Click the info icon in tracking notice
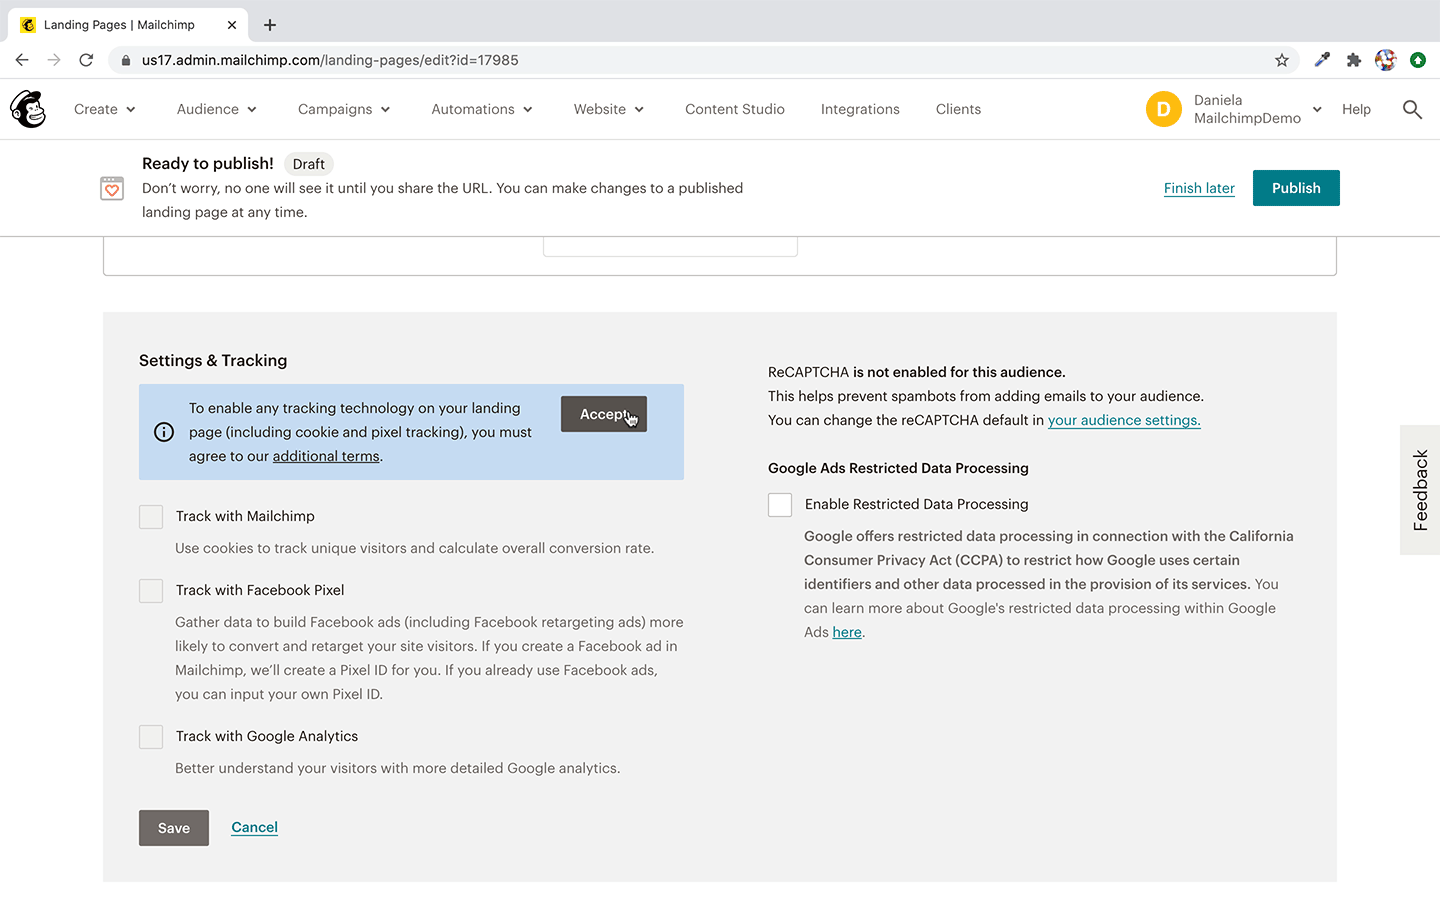Viewport: 1440px width, 900px height. click(x=164, y=432)
